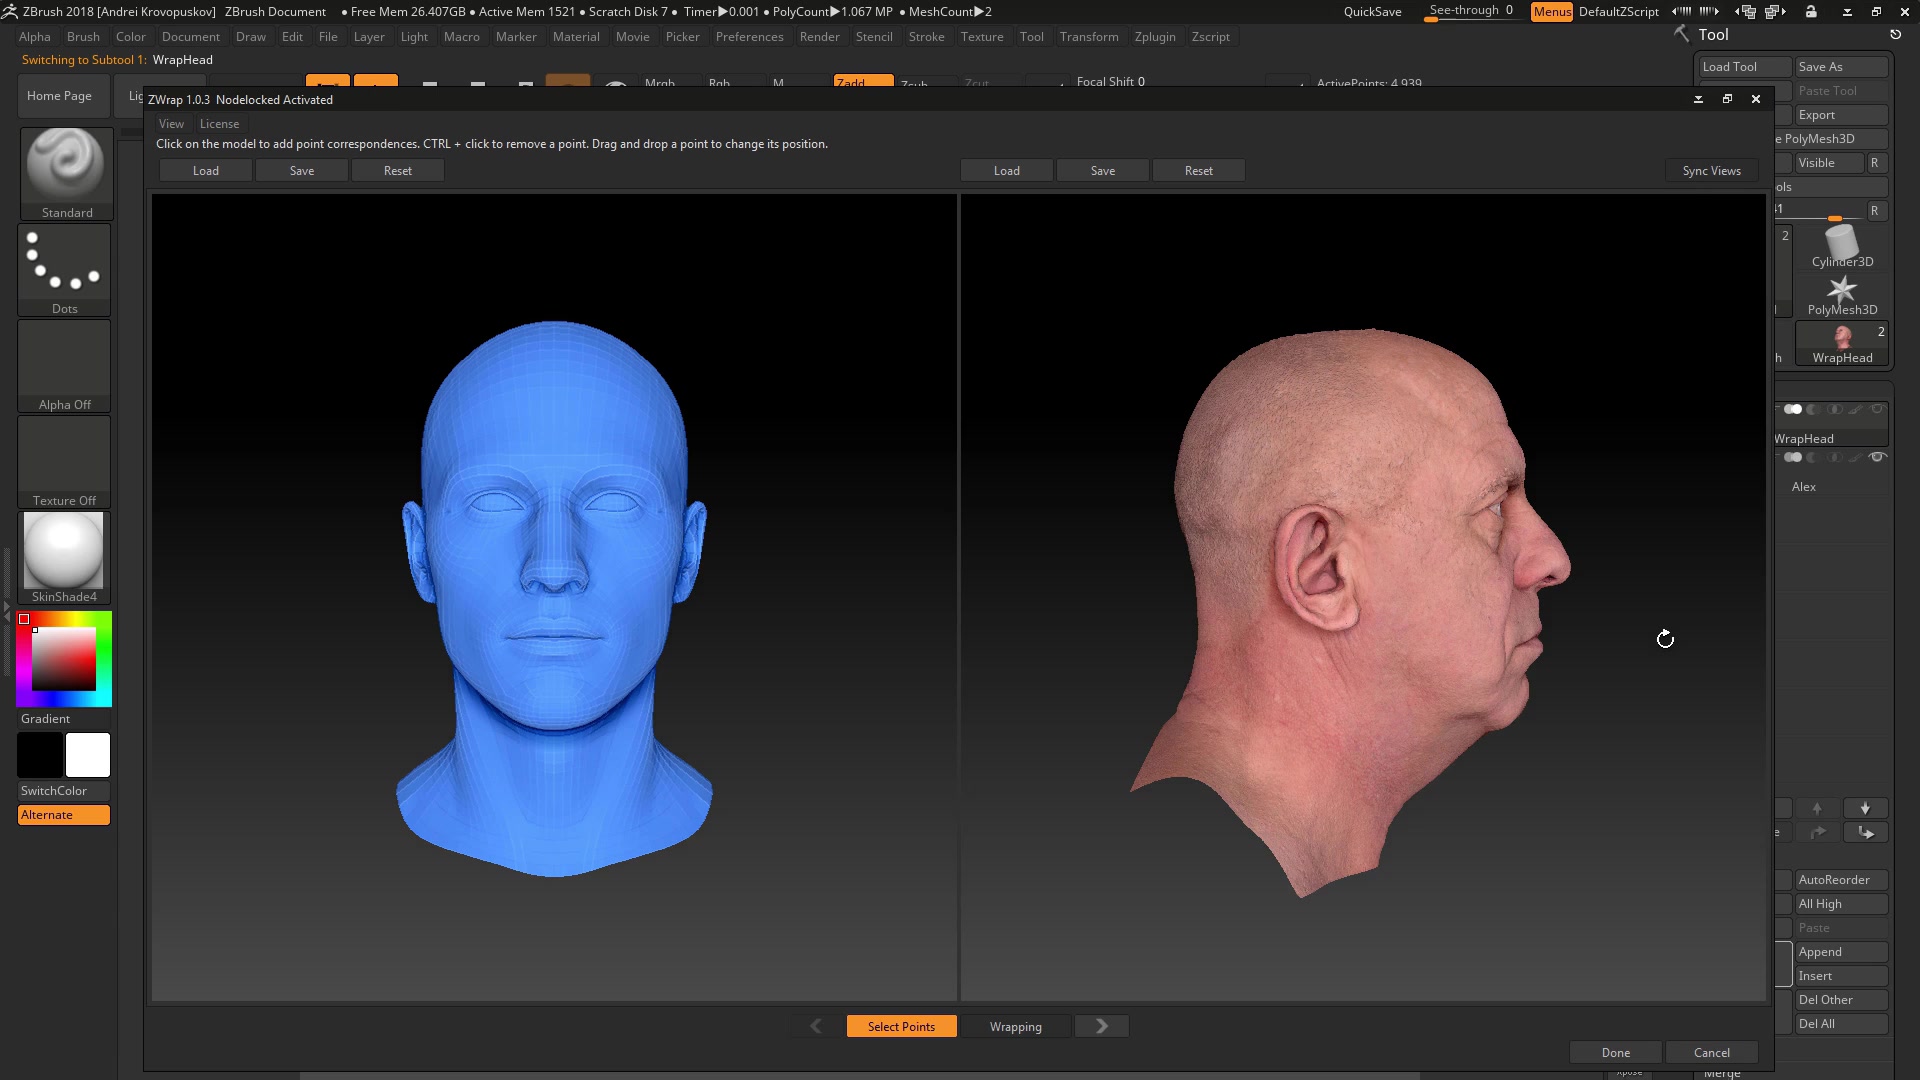This screenshot has width=1920, height=1080.
Task: Click the Append subtool button
Action: click(1837, 951)
